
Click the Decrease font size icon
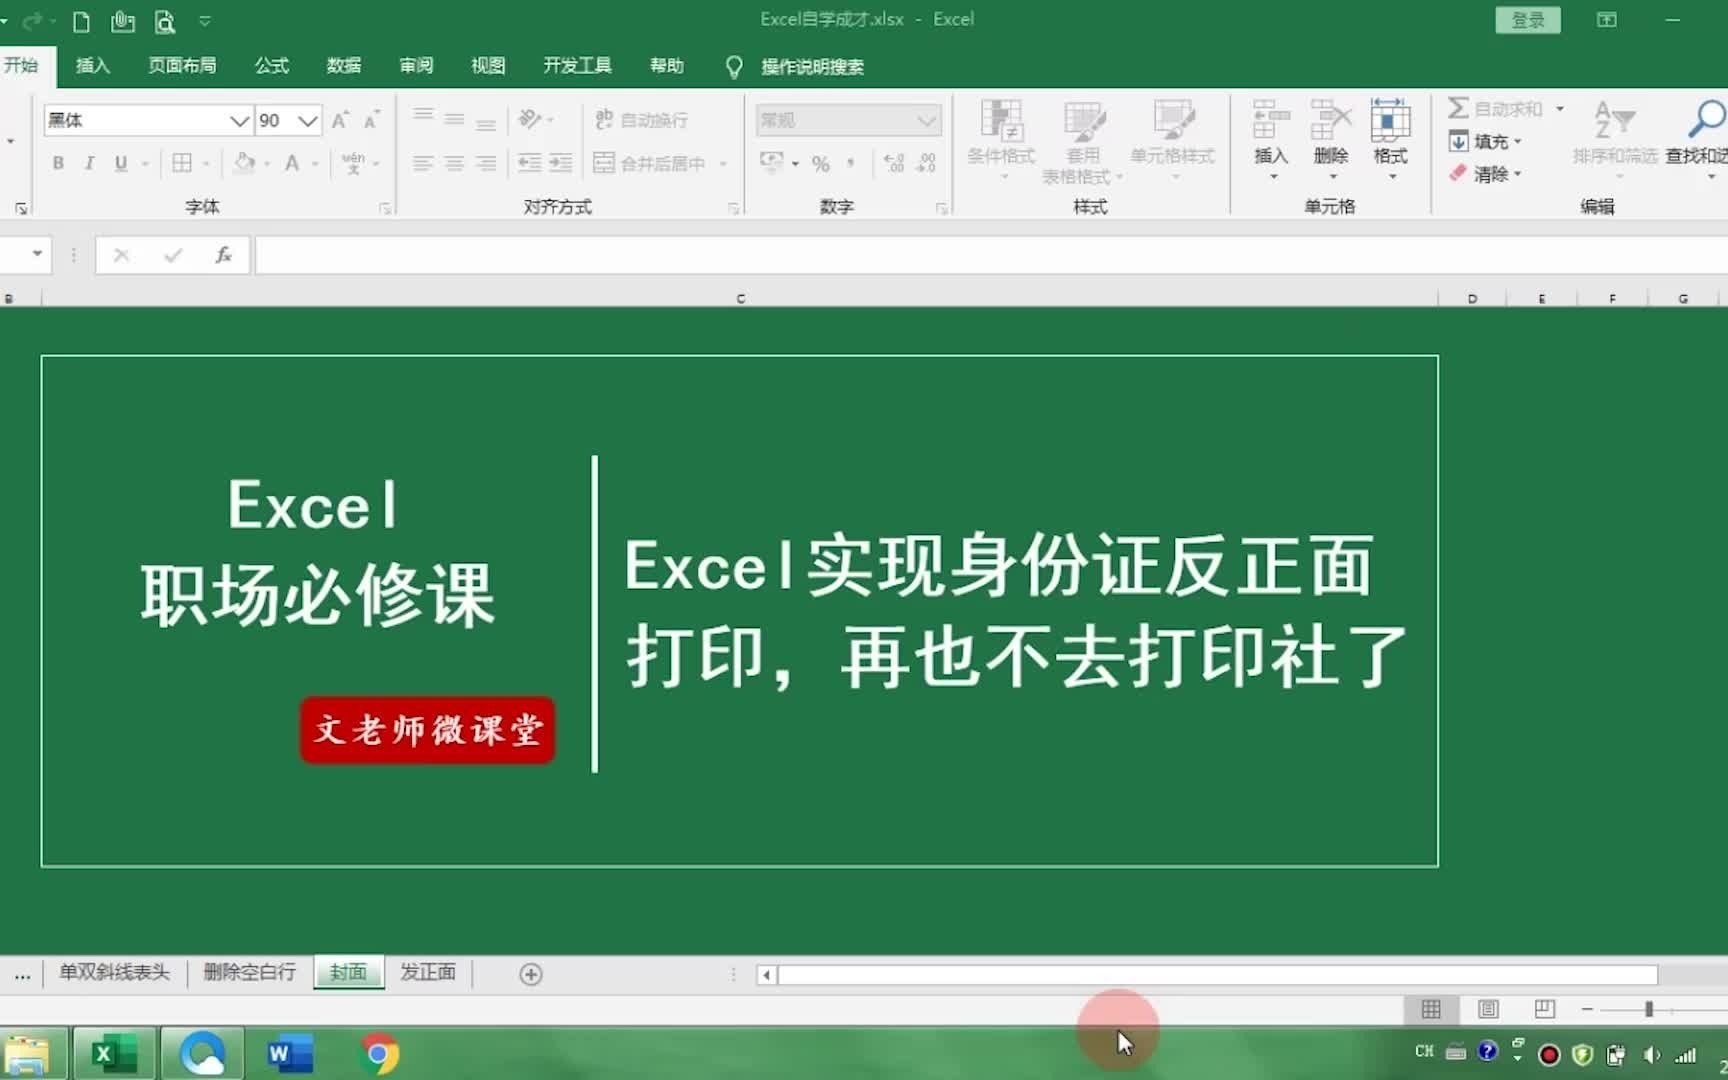click(x=371, y=120)
